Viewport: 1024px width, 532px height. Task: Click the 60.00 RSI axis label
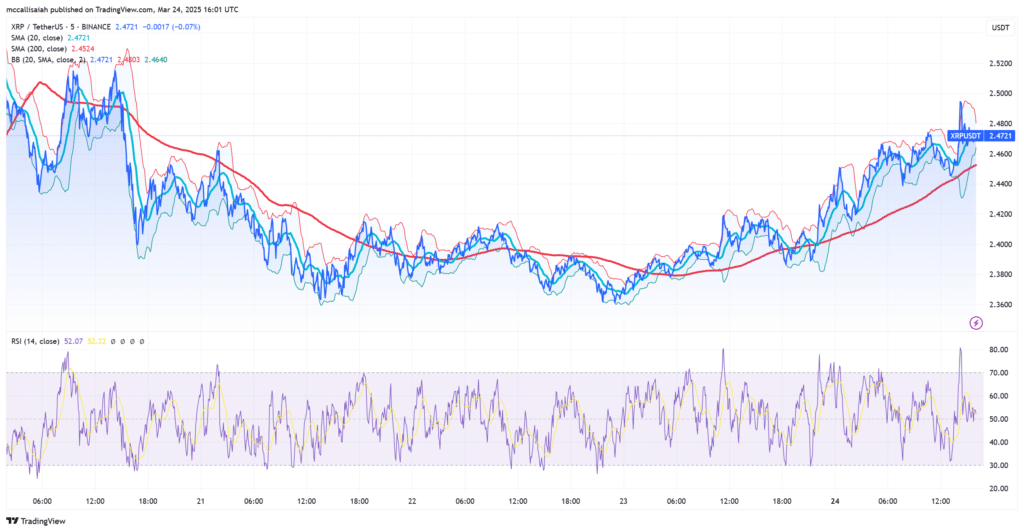(x=998, y=396)
